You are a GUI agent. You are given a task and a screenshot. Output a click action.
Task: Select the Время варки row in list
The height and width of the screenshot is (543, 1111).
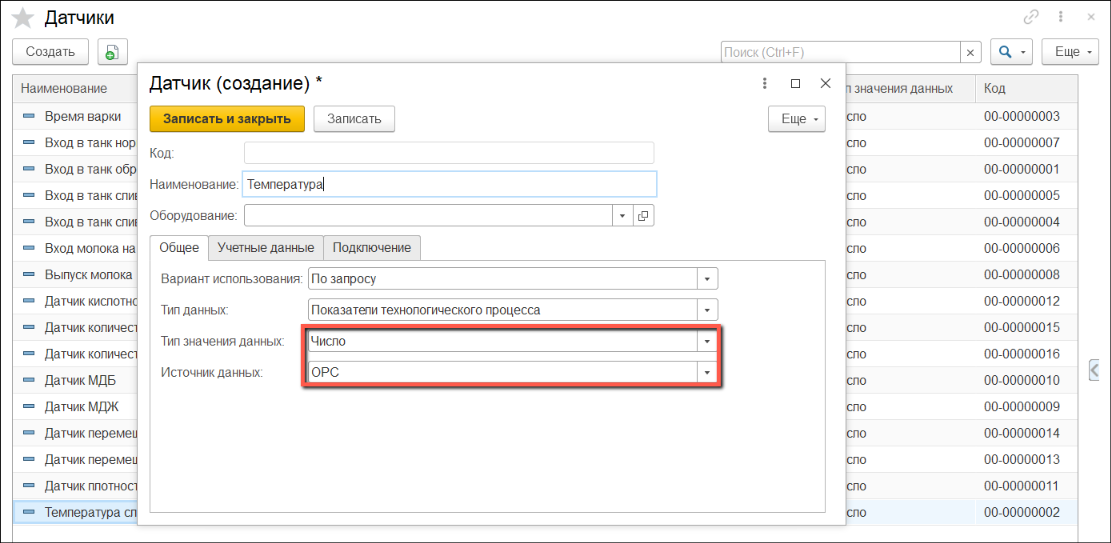75,116
